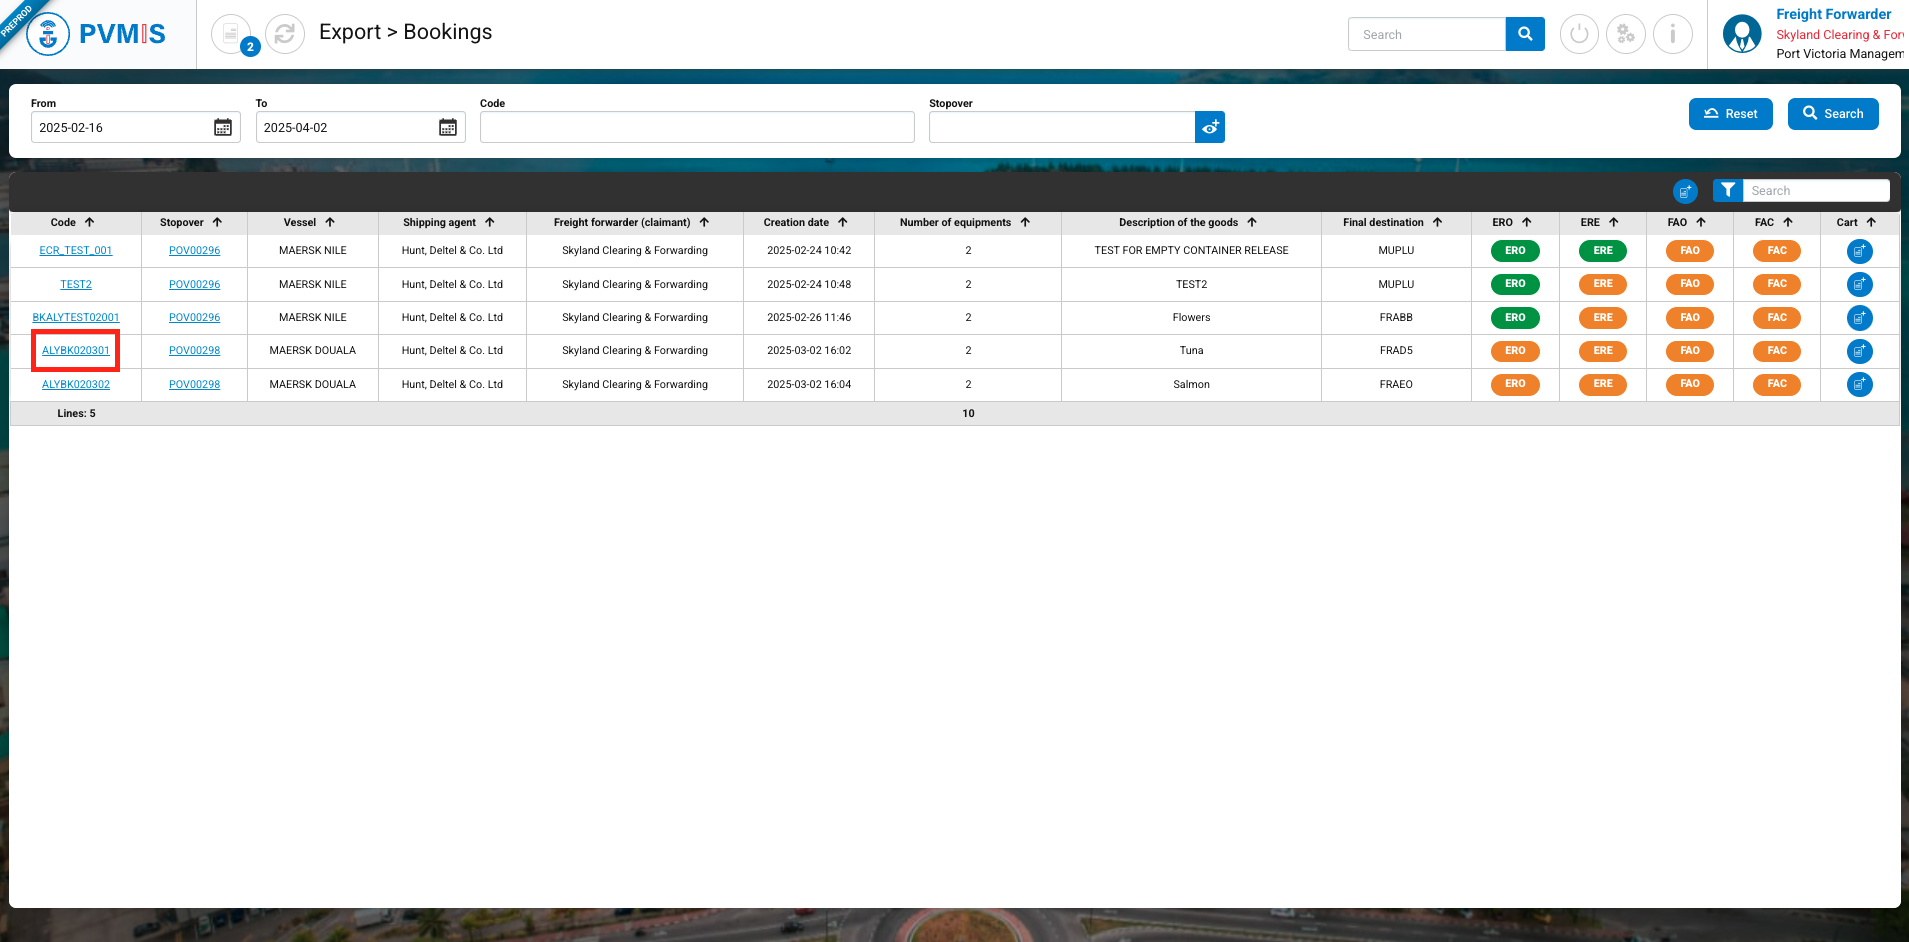Add booking ECR_TEST_001 to cart
1909x942 pixels.
coord(1859,251)
